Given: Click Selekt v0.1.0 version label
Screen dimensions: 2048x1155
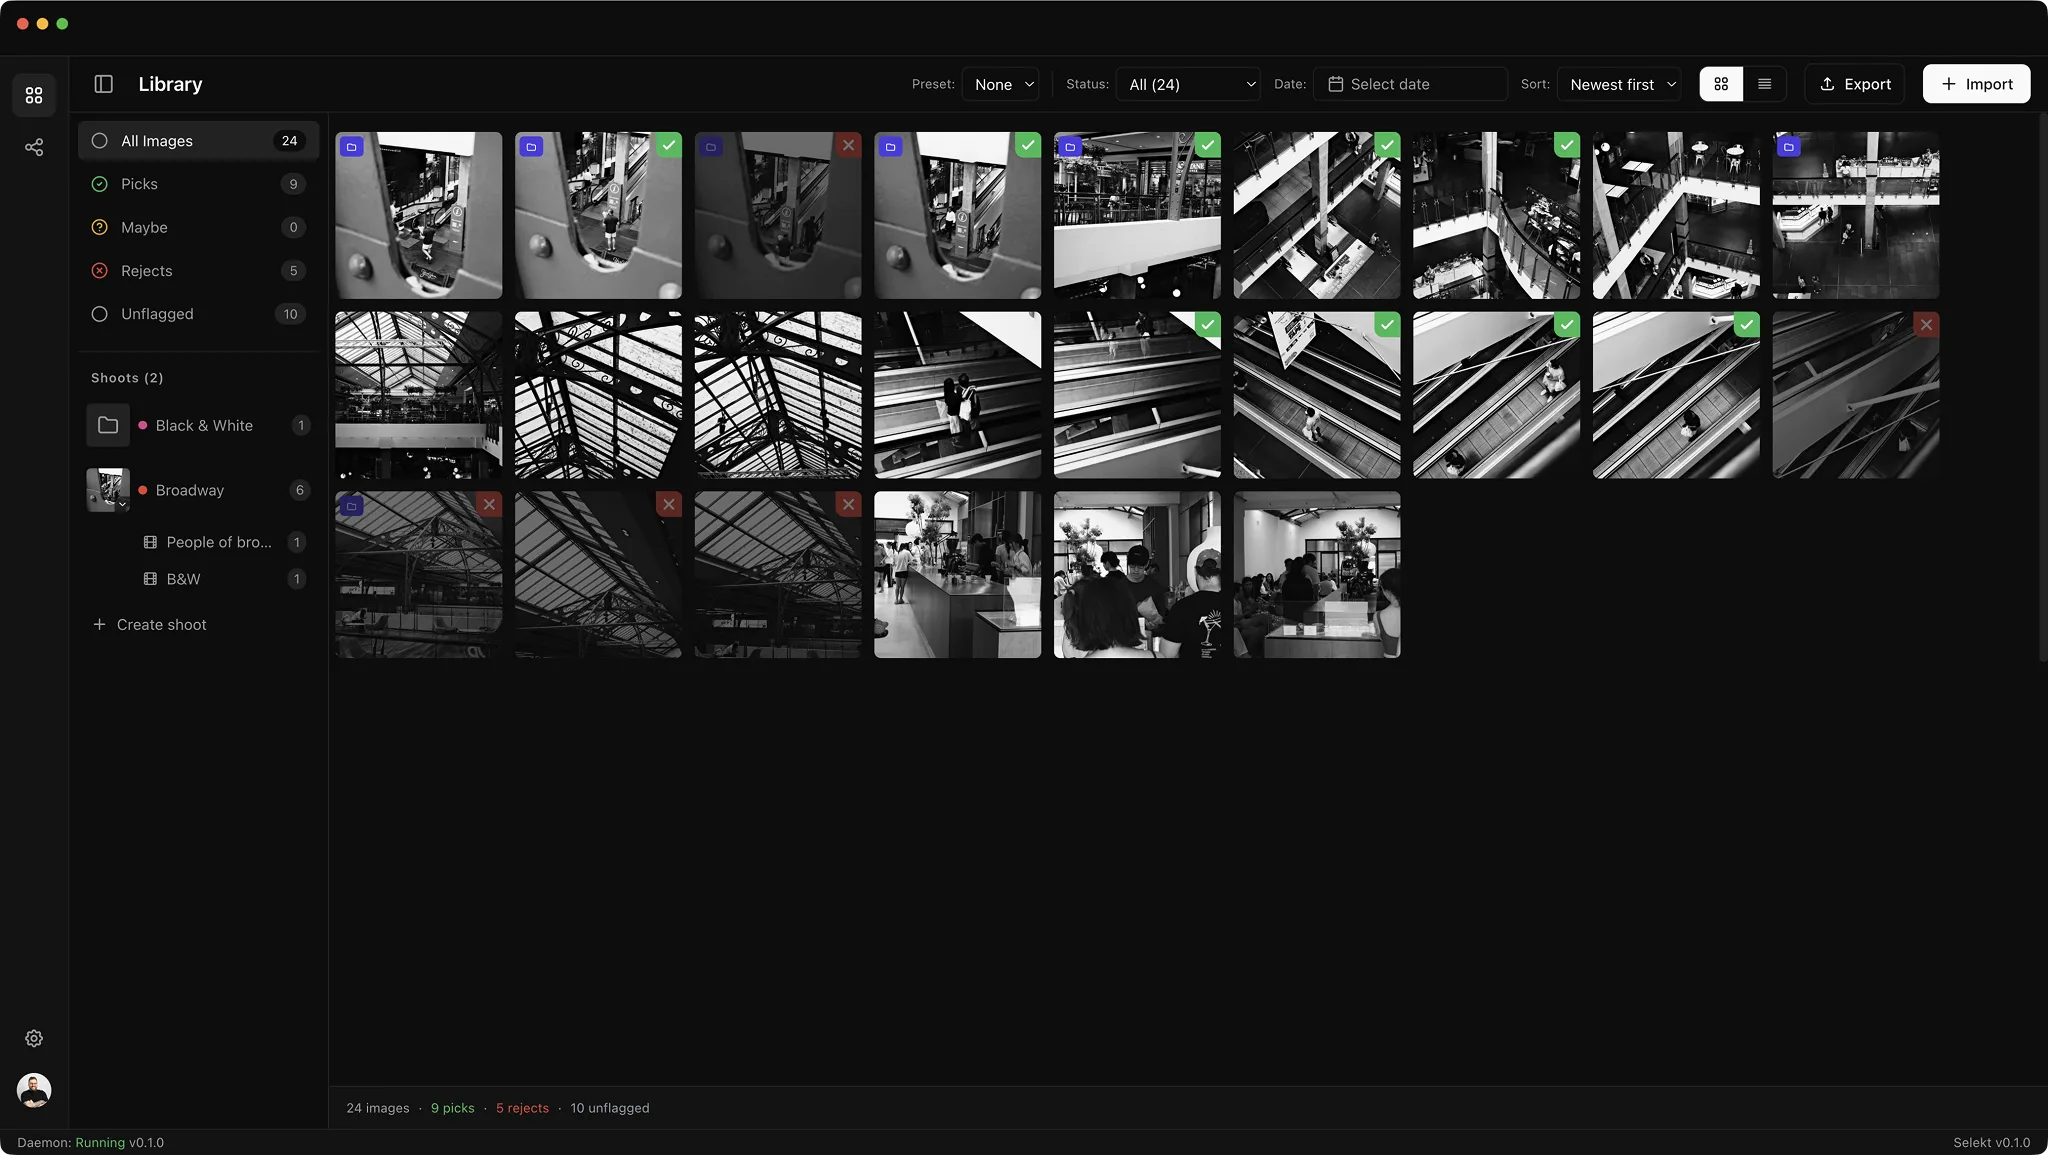Looking at the screenshot, I should [x=1991, y=1142].
